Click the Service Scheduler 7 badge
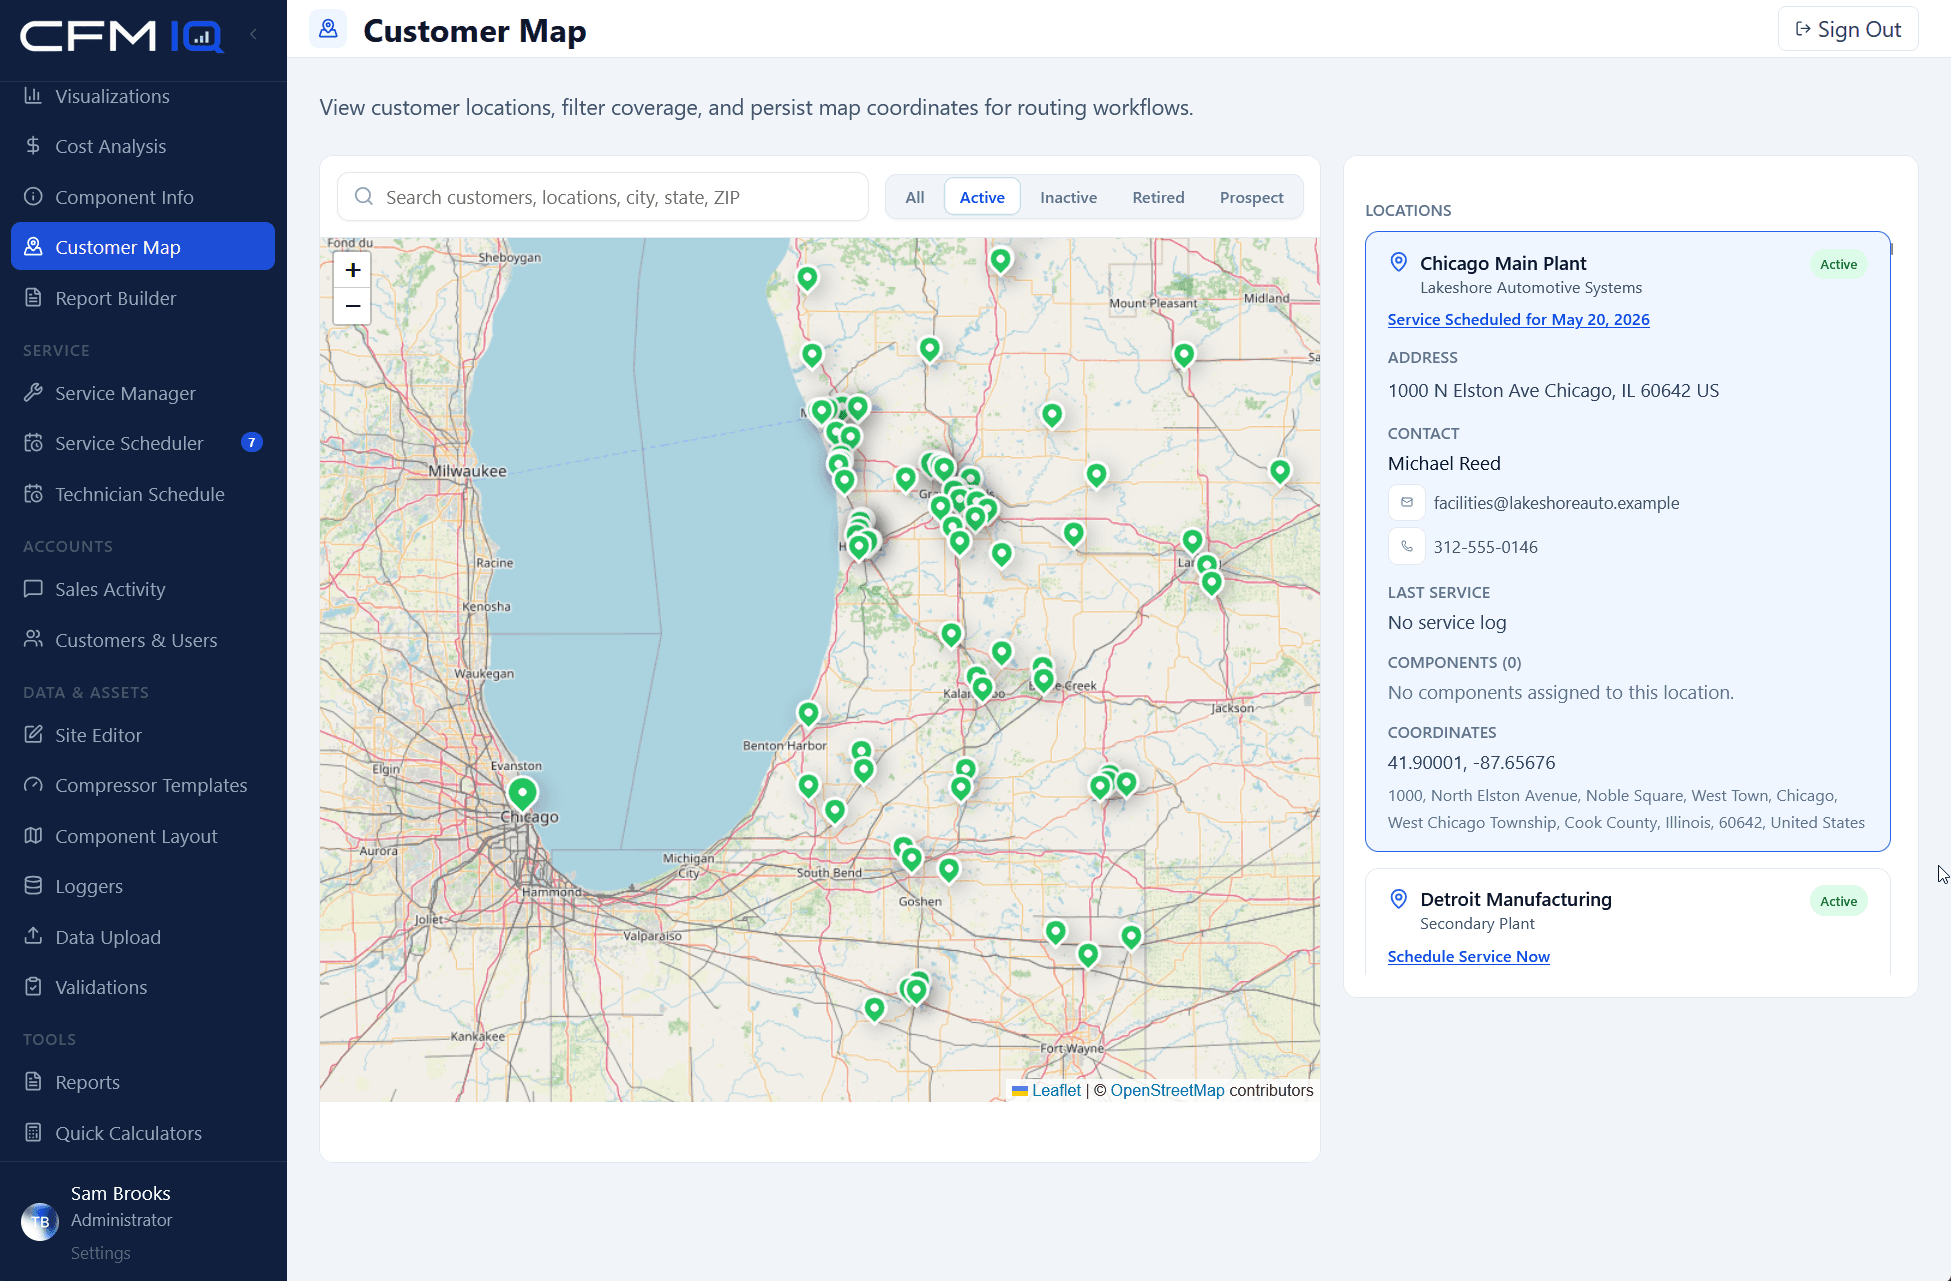Image resolution: width=1951 pixels, height=1281 pixels. tap(252, 442)
